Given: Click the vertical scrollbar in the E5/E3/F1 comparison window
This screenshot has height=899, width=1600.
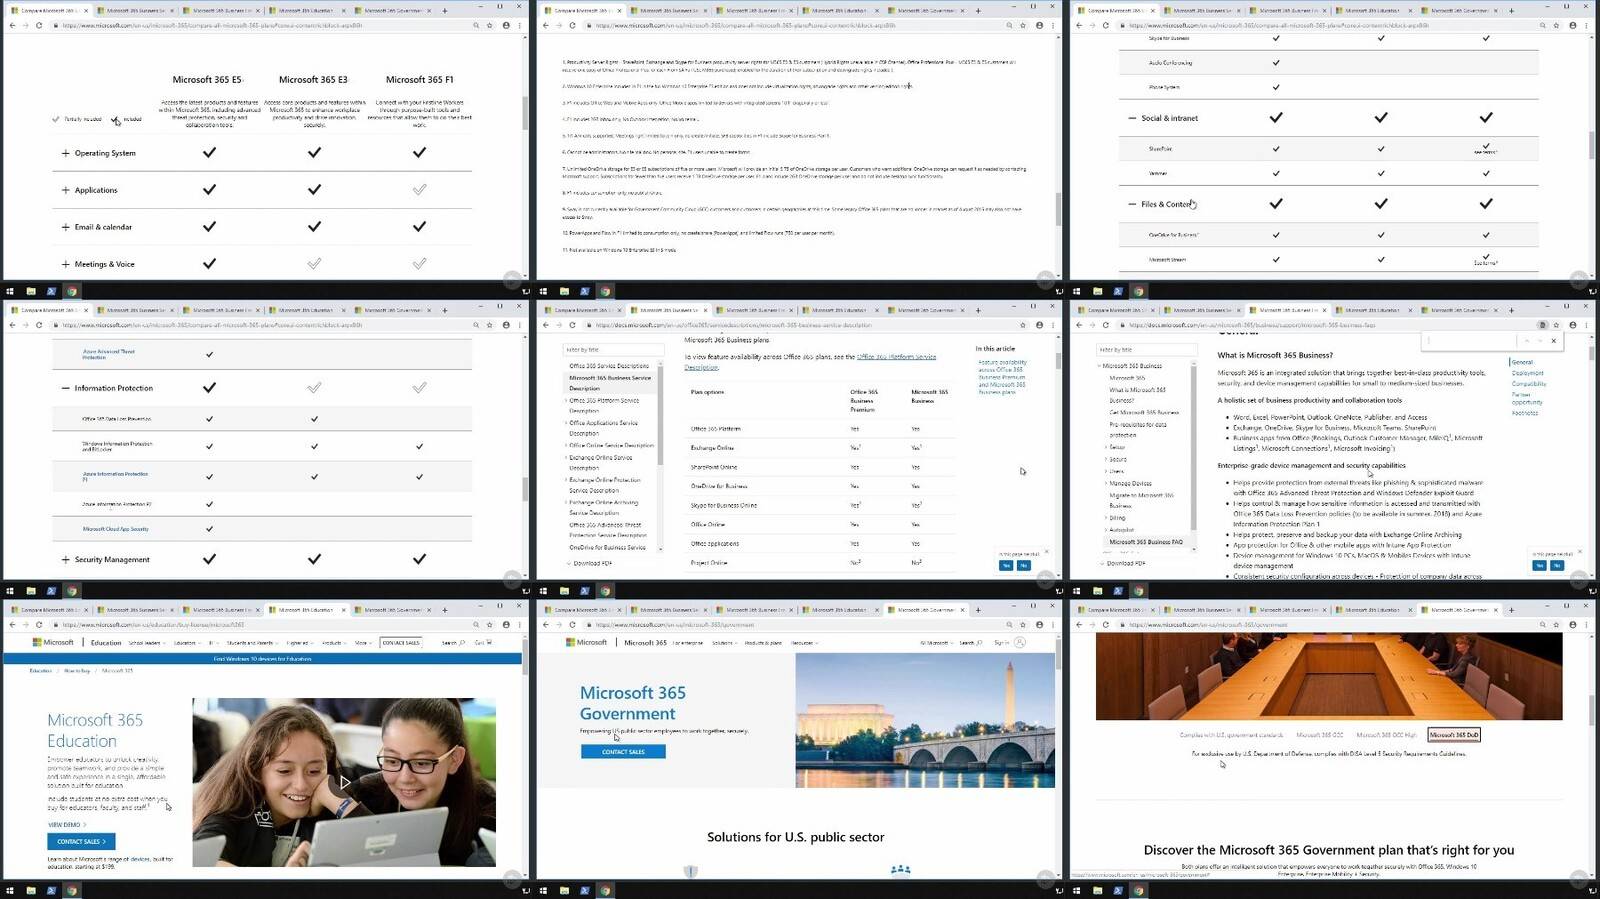Looking at the screenshot, I should click(524, 113).
